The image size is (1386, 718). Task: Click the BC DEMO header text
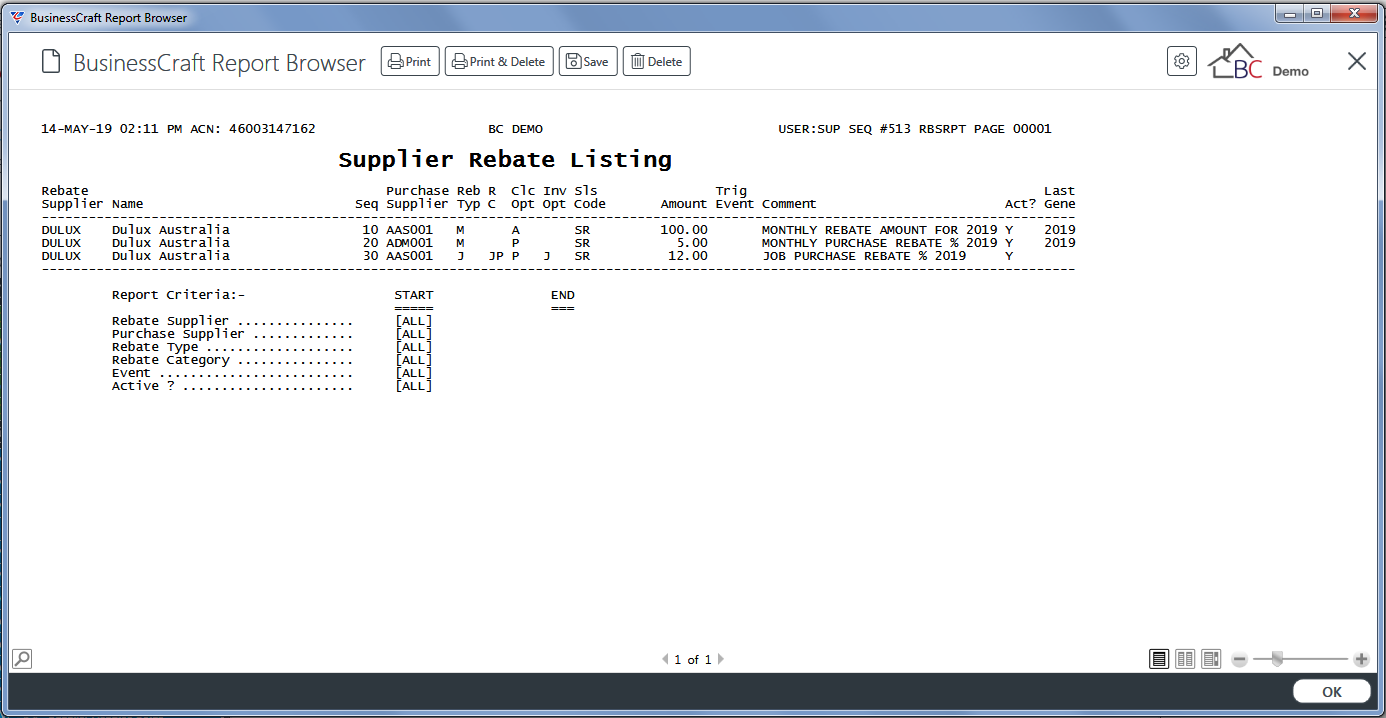pyautogui.click(x=516, y=129)
